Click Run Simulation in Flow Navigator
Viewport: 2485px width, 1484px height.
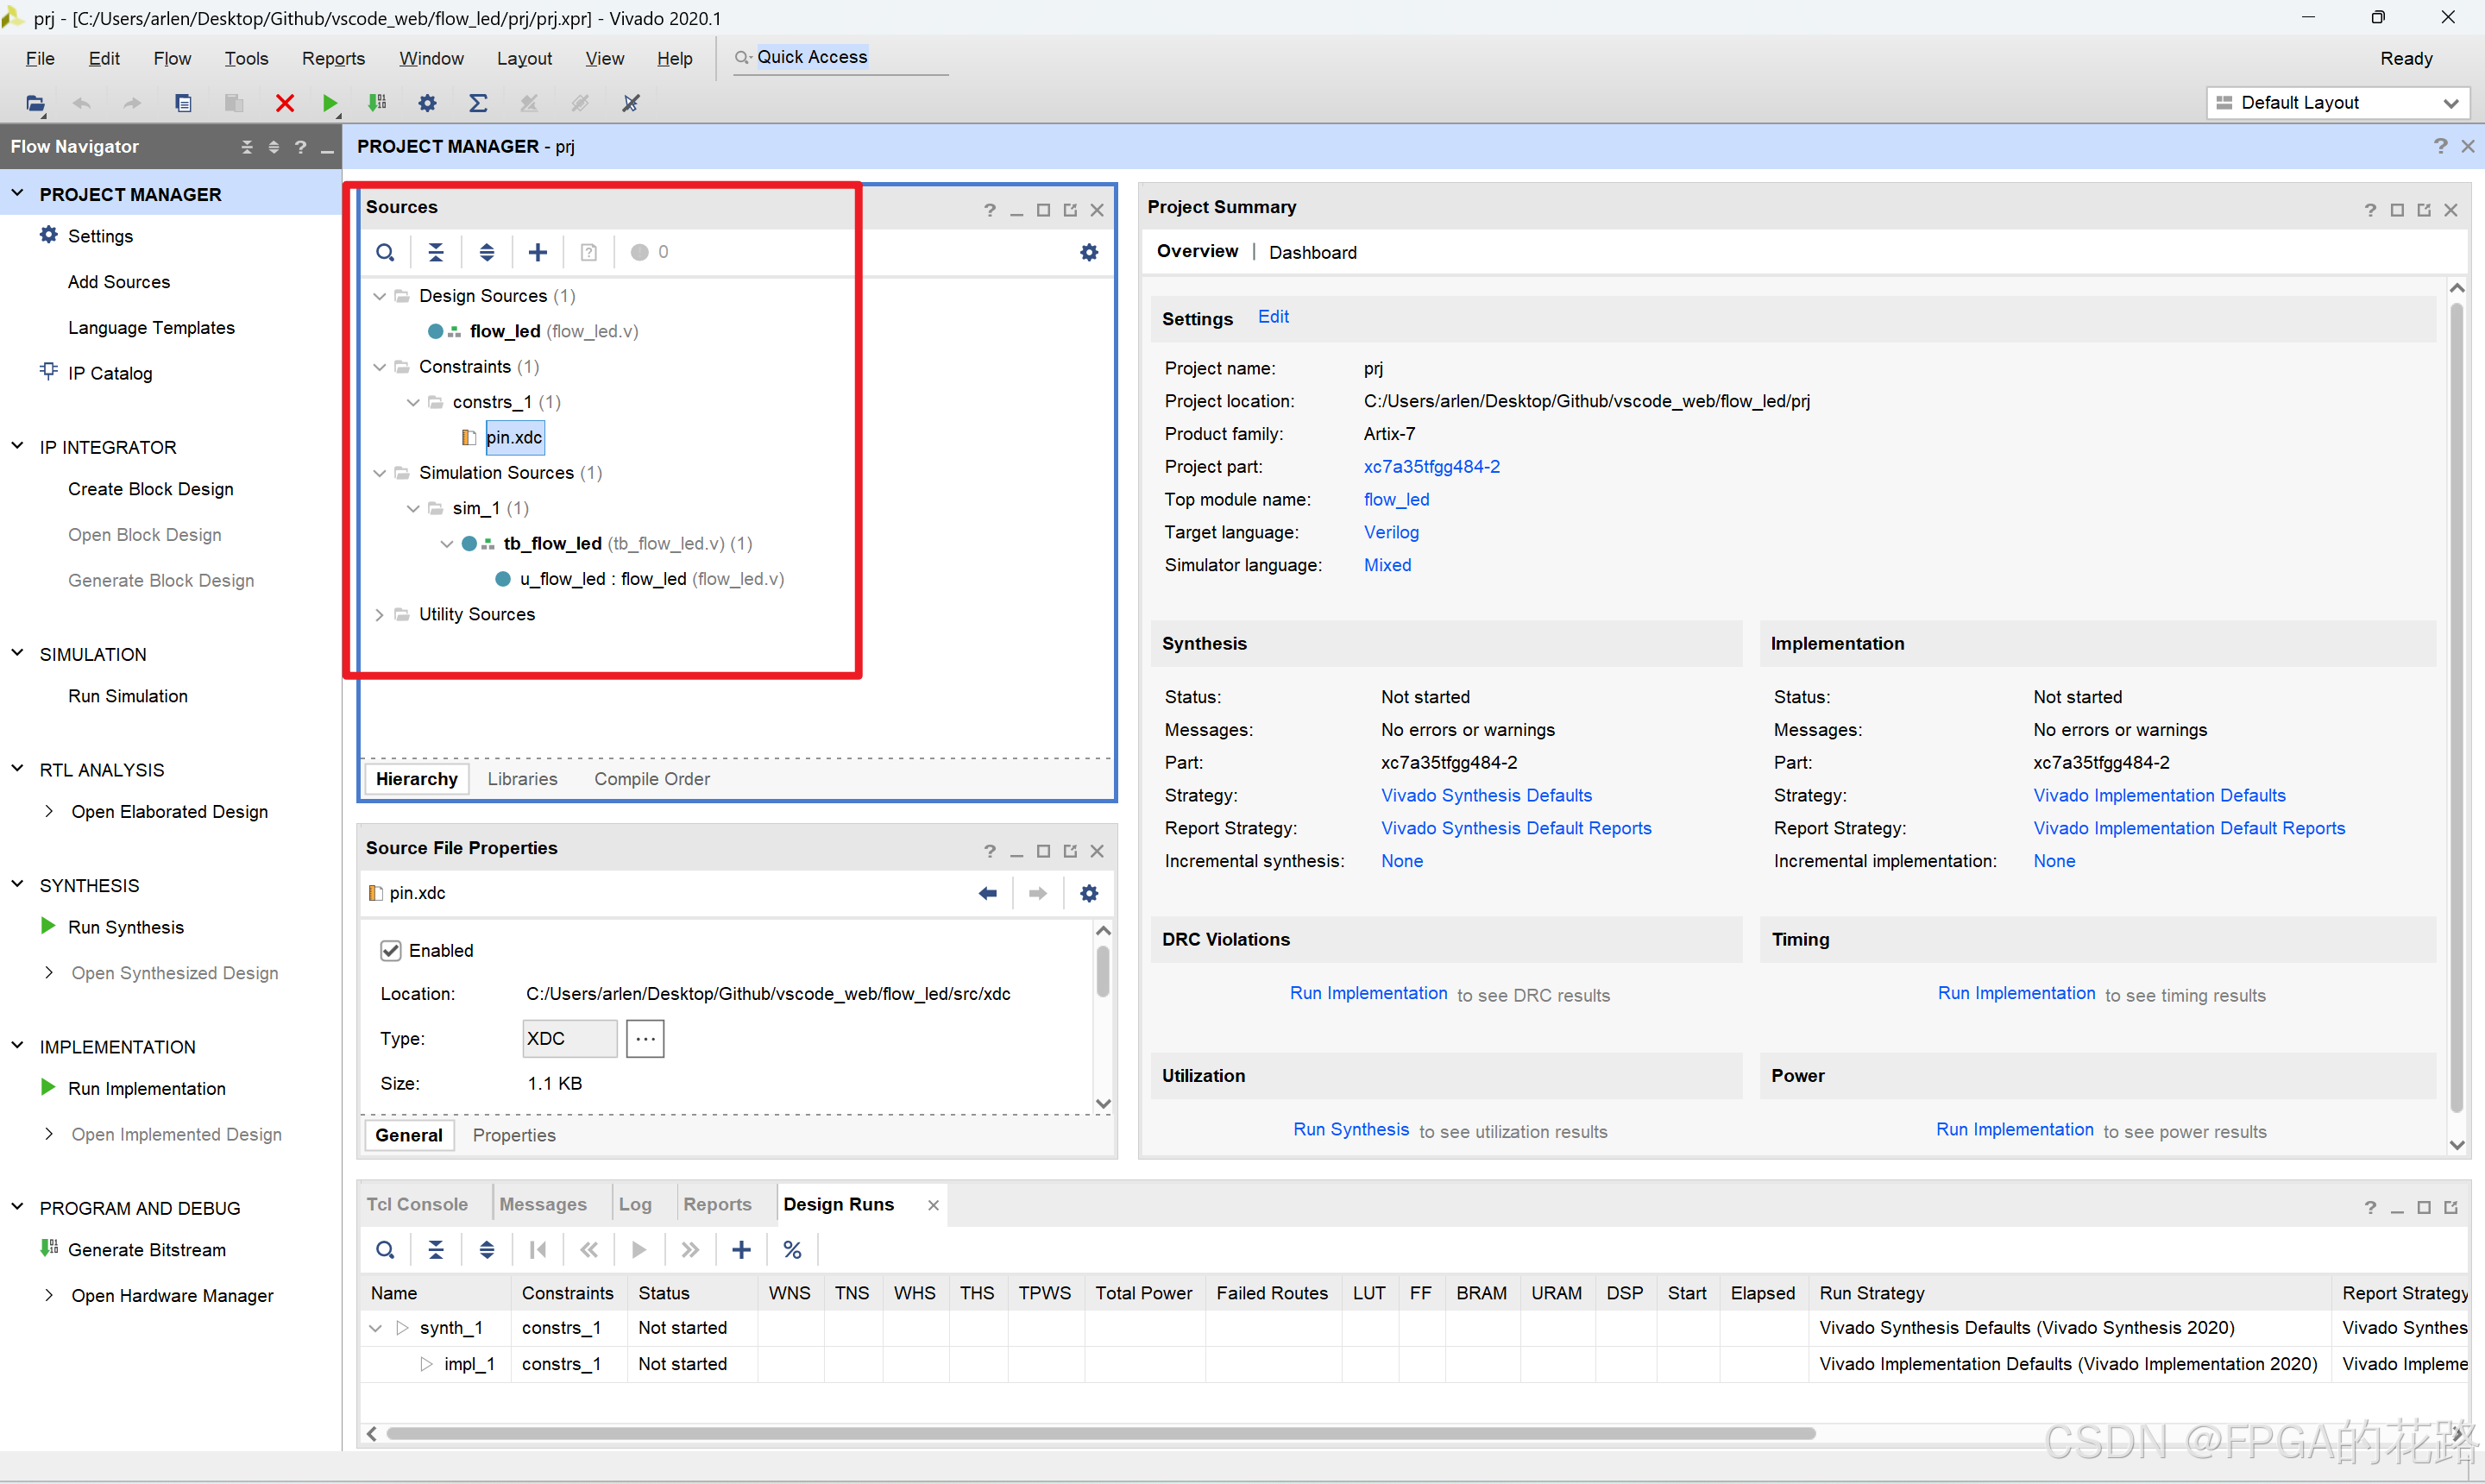(x=127, y=697)
